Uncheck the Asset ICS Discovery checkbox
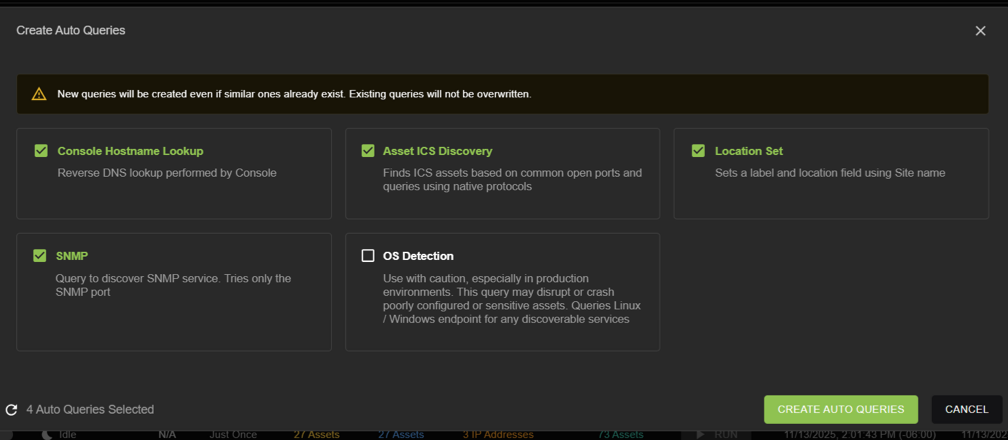1008x440 pixels. (368, 151)
